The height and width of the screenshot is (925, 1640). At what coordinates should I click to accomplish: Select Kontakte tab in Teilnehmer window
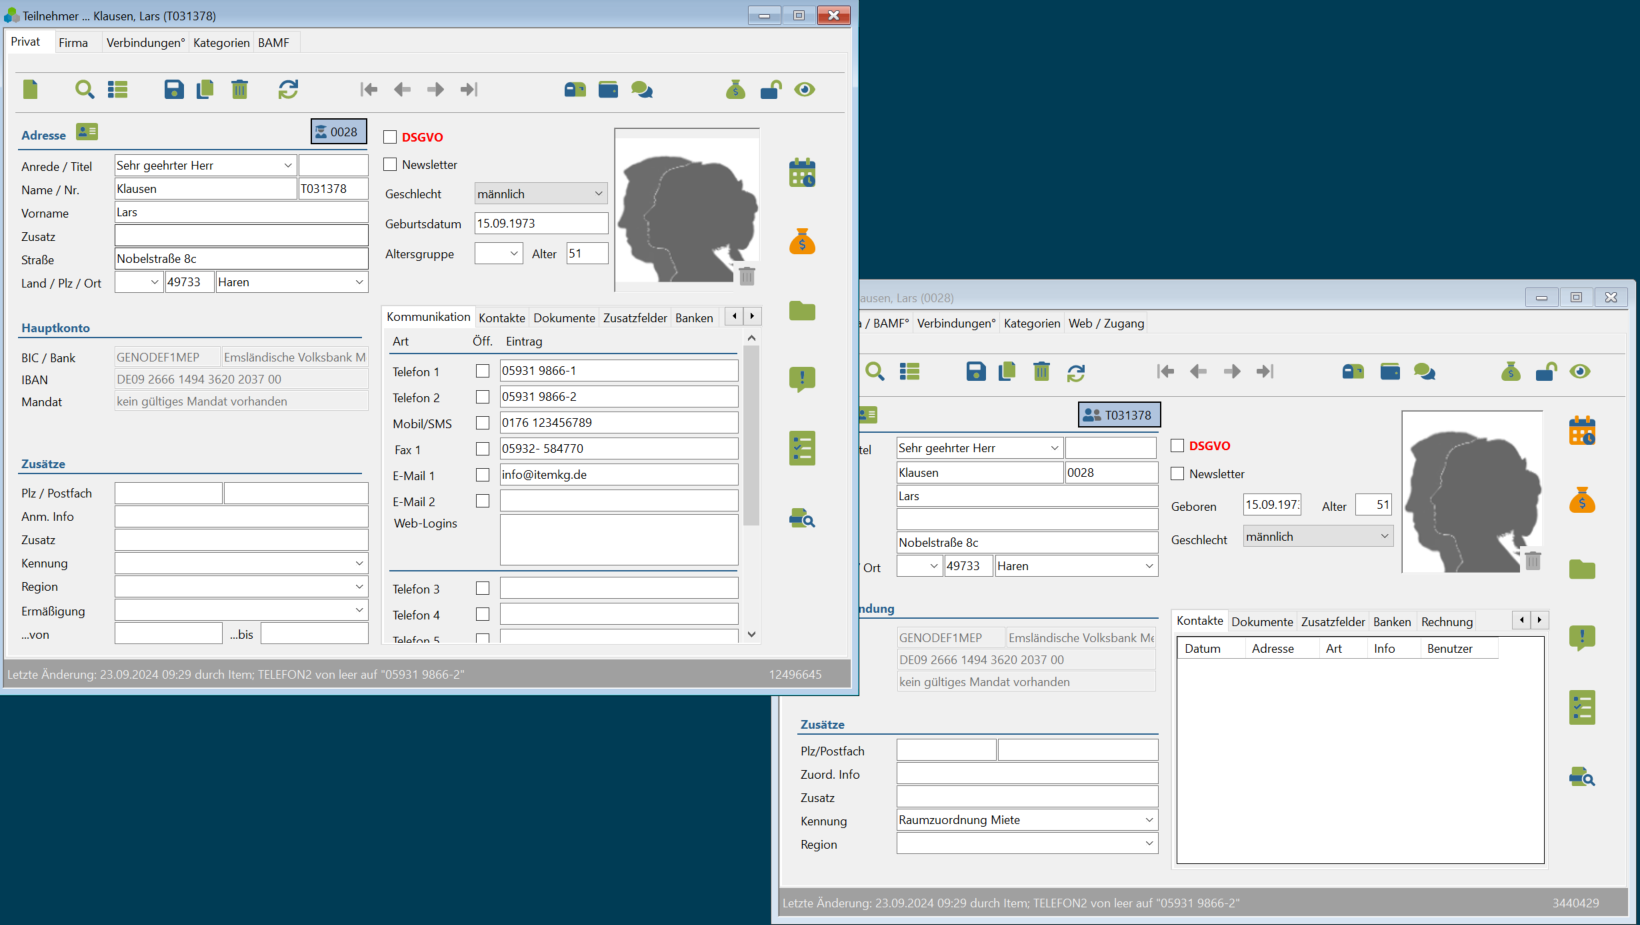pyautogui.click(x=502, y=318)
